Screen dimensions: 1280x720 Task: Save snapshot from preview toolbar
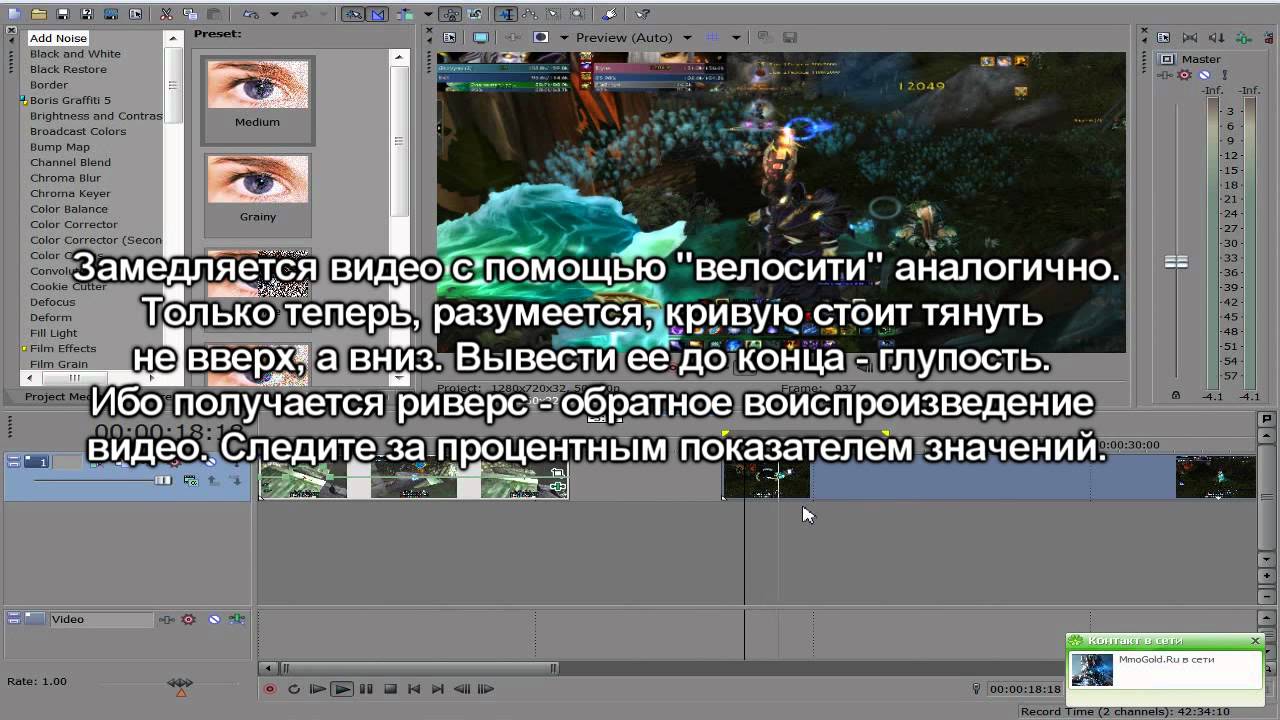[x=790, y=37]
